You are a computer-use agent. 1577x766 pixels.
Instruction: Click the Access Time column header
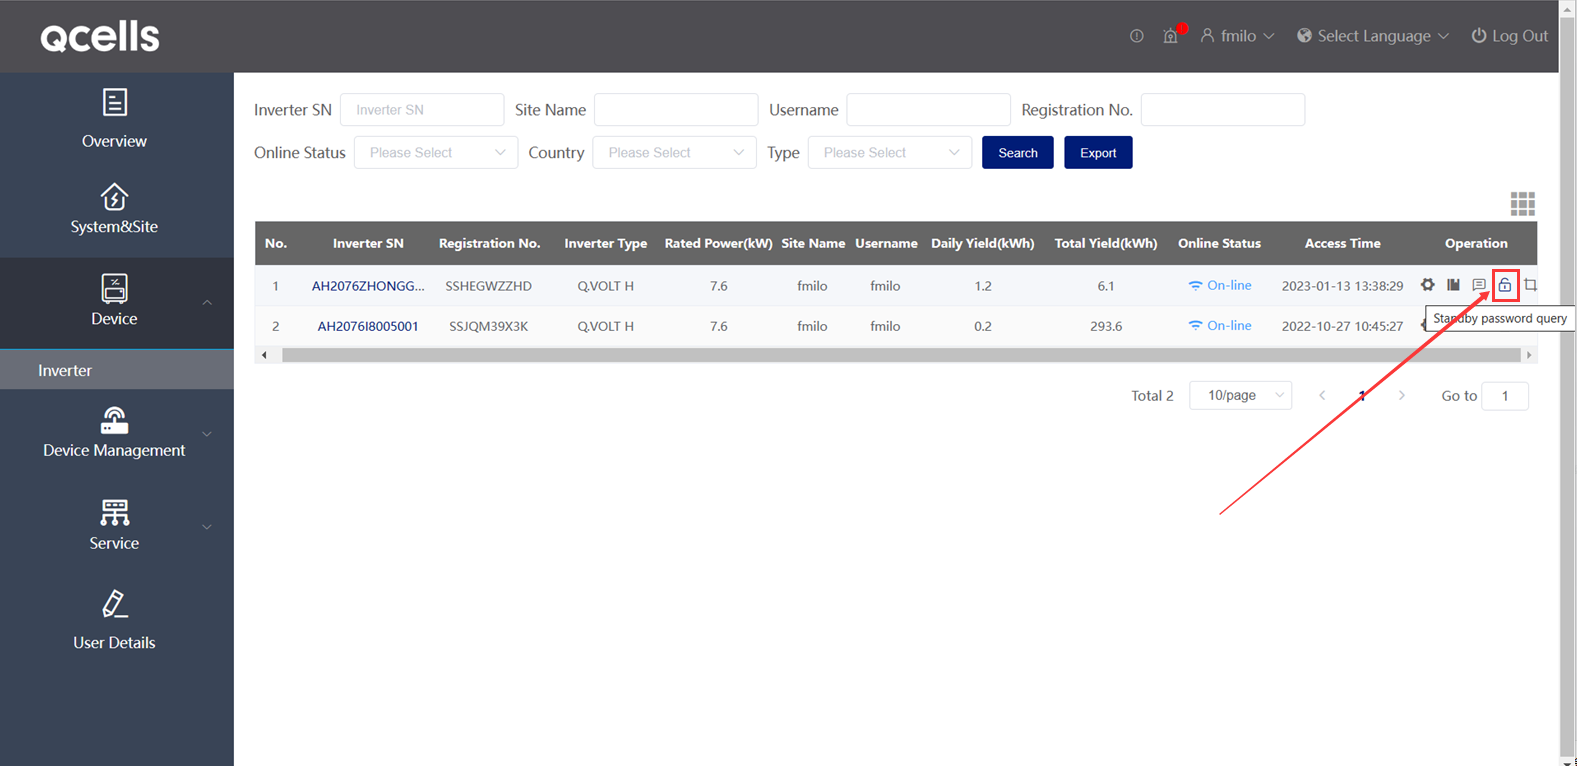(1342, 243)
